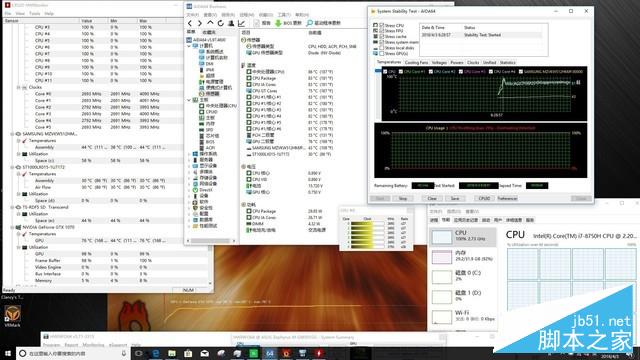Viewport: 640px width, 360px height.
Task: Click Max column header in HWMonitor
Action: pyautogui.click(x=151, y=20)
